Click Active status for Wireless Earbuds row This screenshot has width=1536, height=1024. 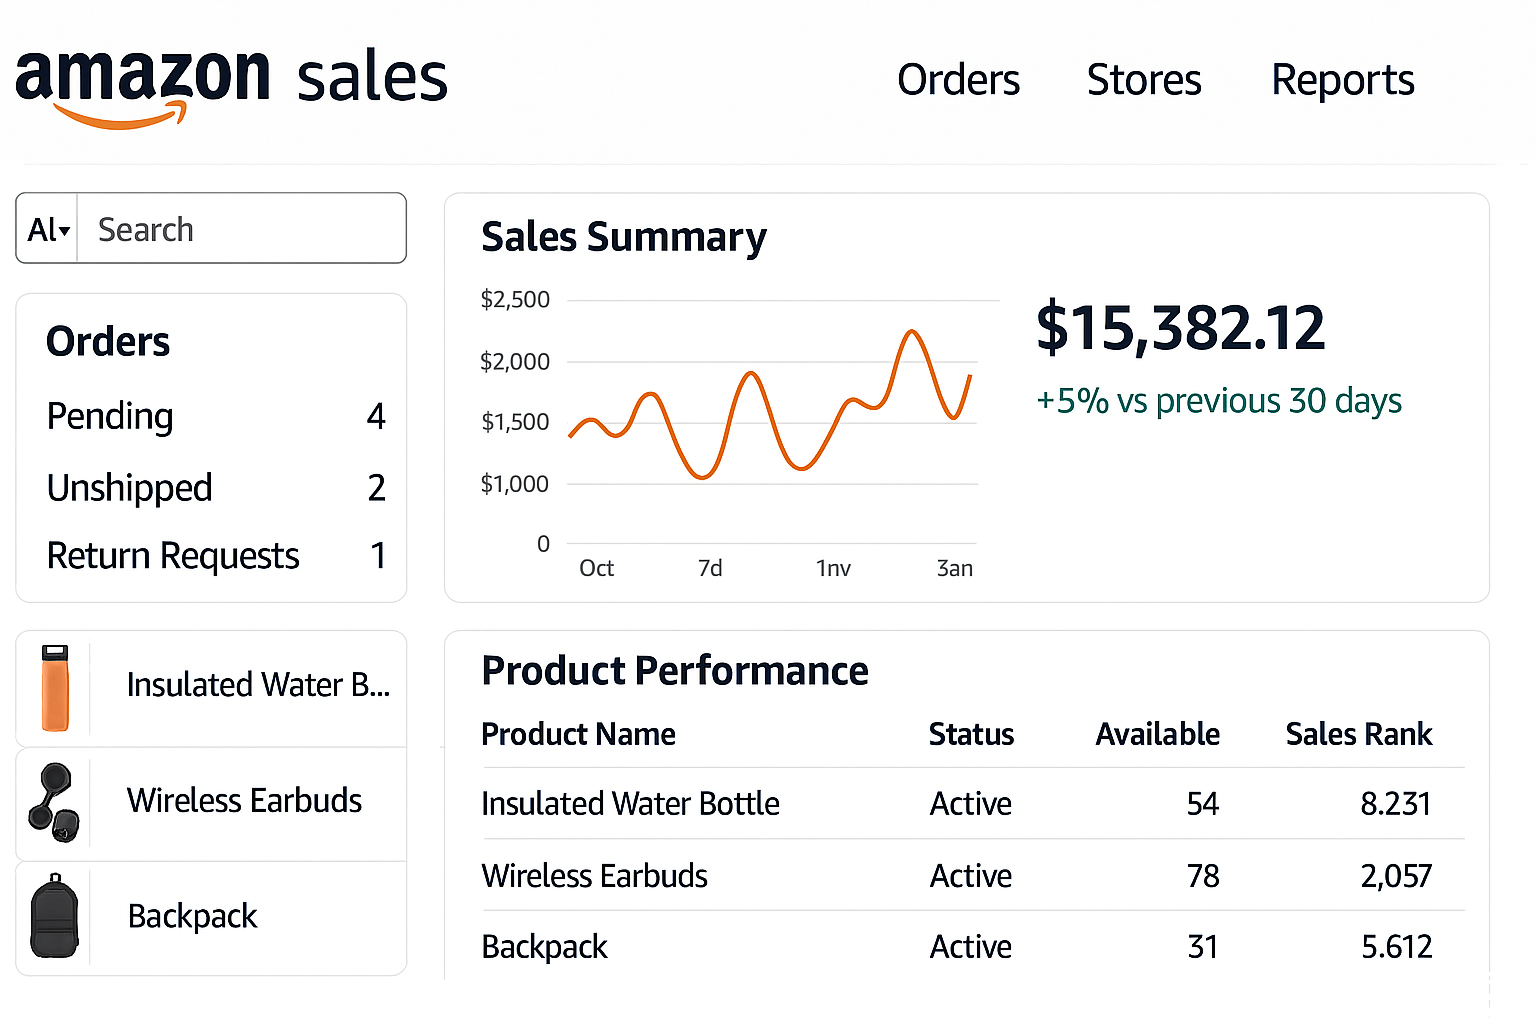click(x=971, y=876)
